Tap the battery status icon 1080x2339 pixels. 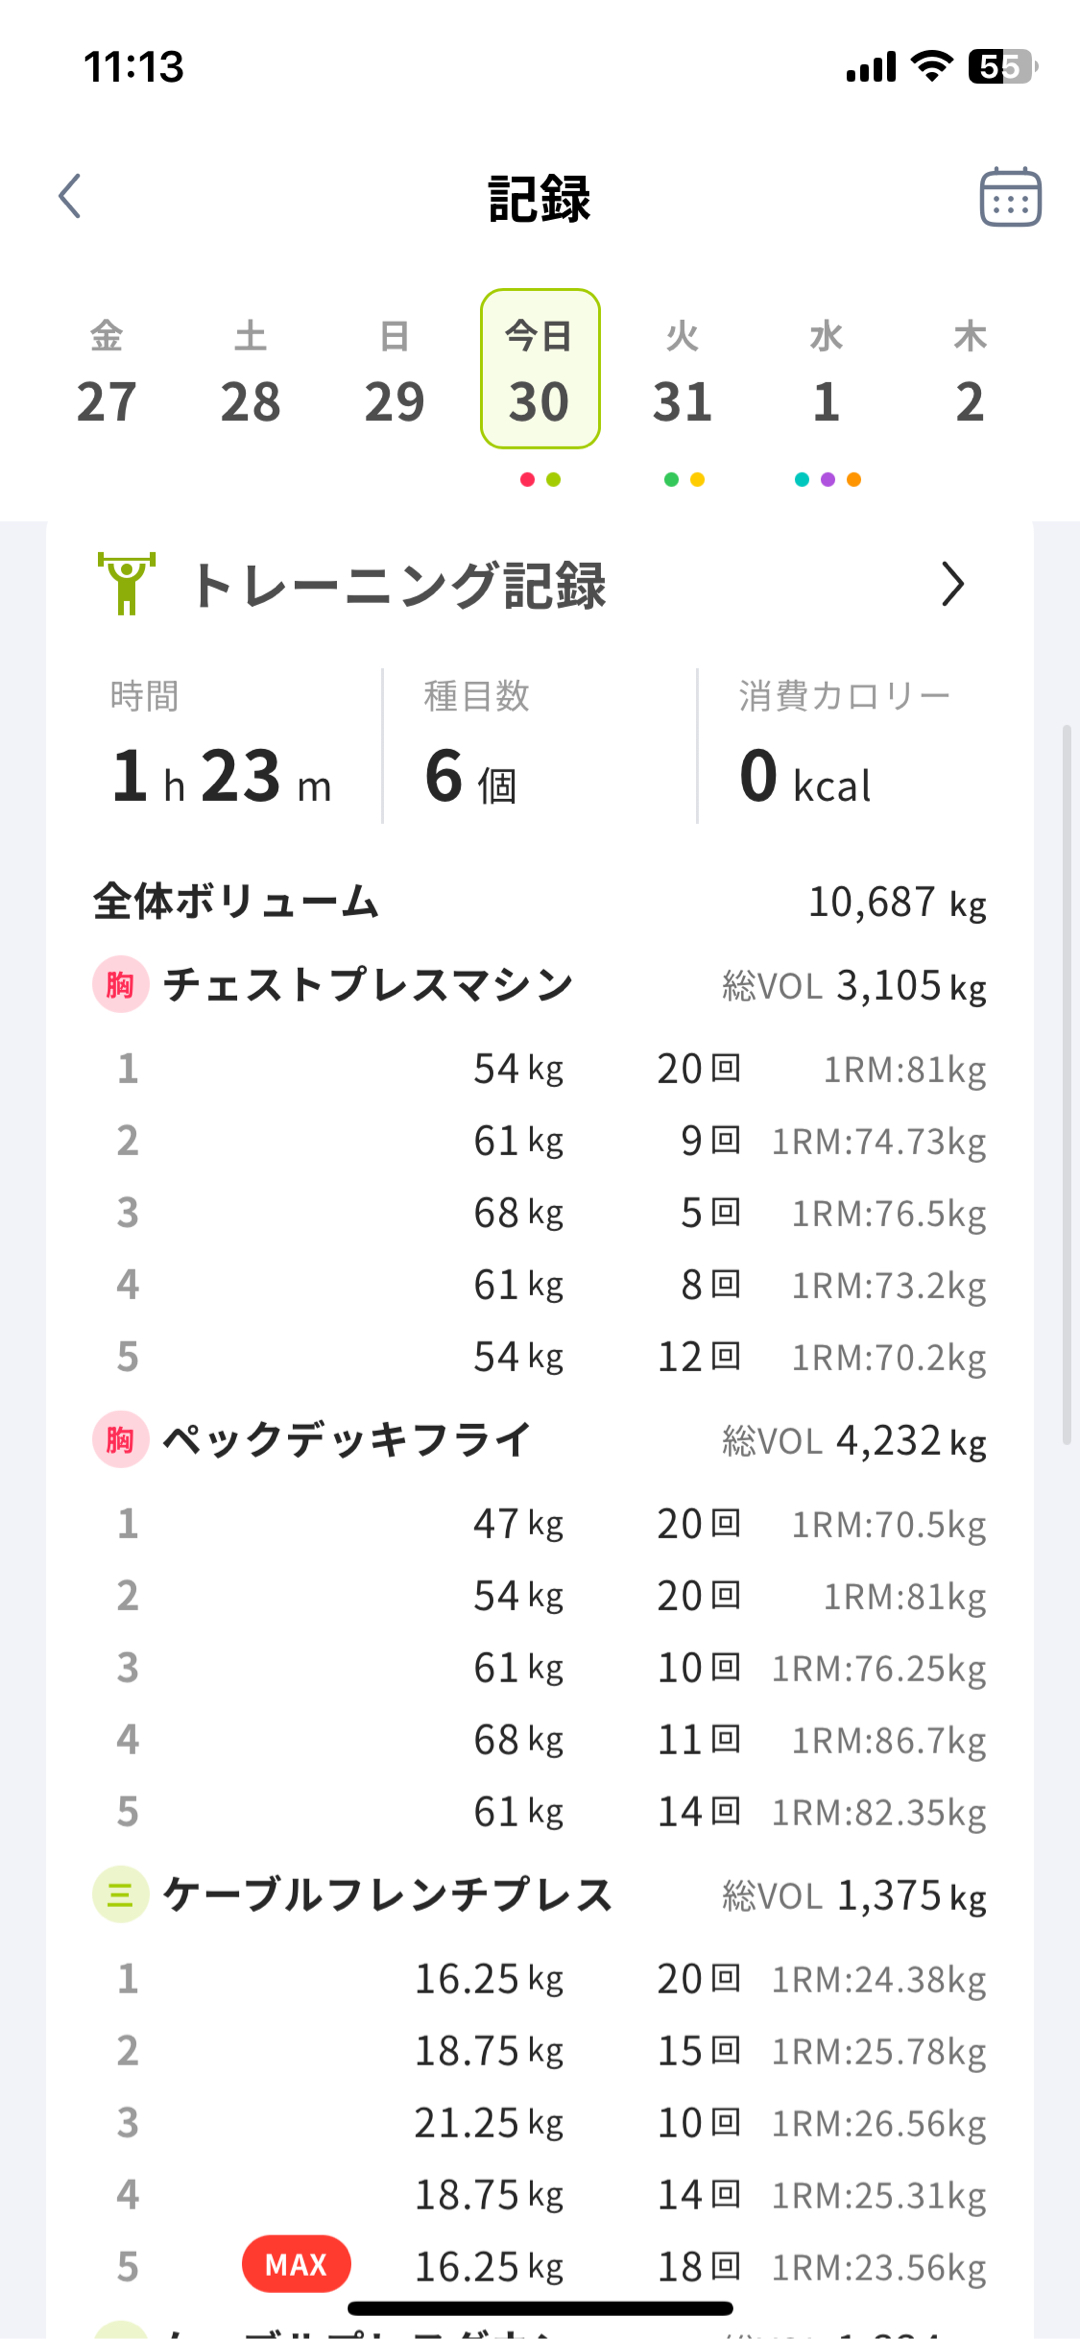tap(1002, 67)
